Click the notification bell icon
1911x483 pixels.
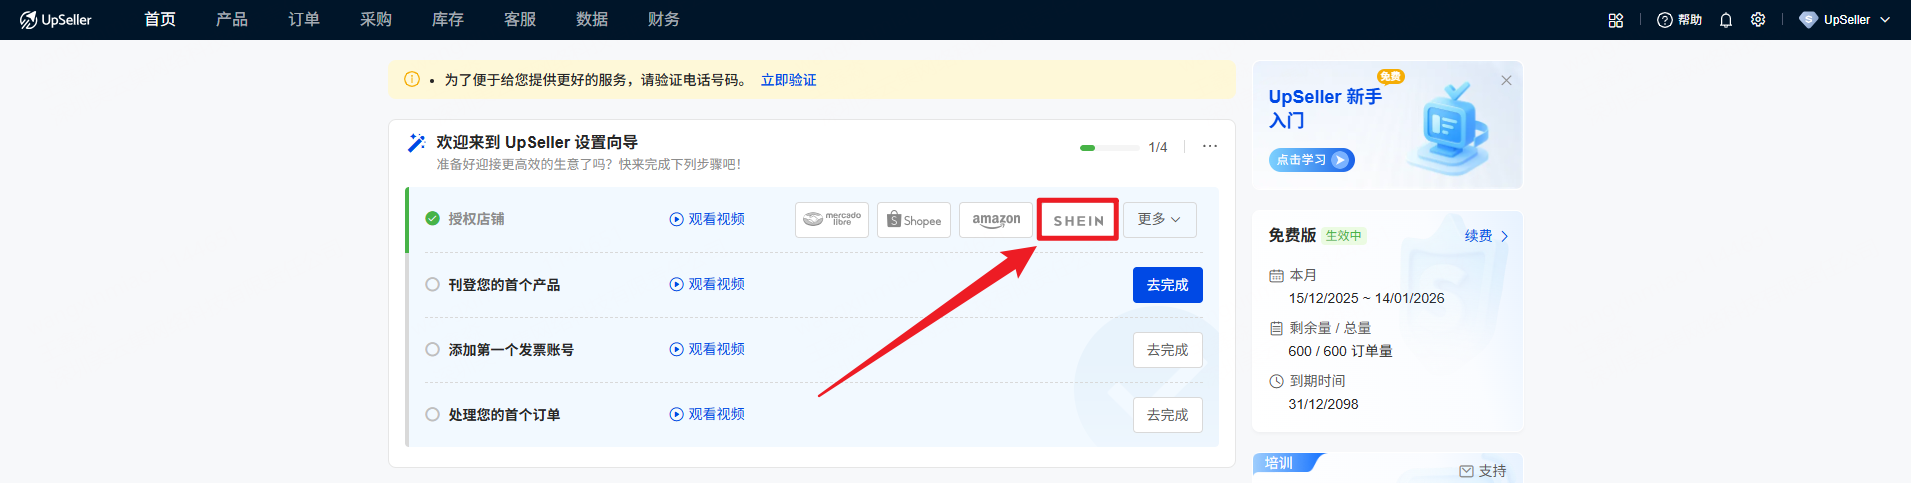pyautogui.click(x=1725, y=20)
